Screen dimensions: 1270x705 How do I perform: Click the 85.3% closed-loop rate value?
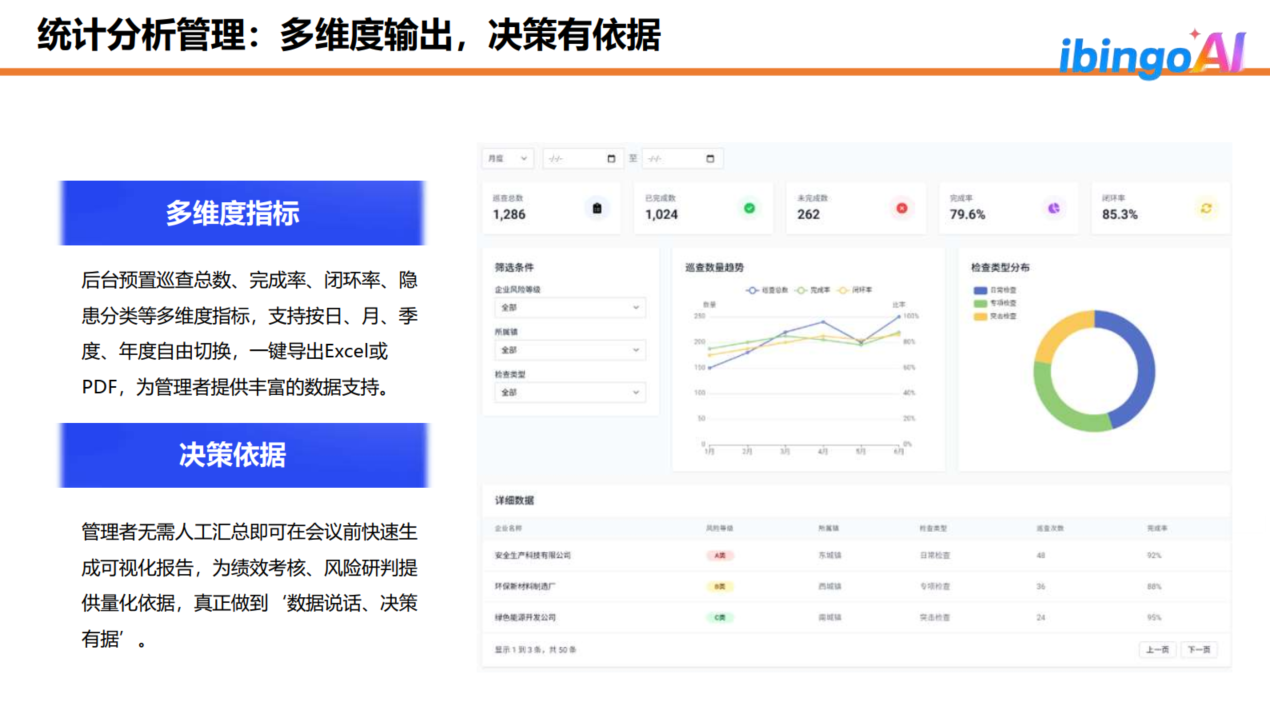click(x=1120, y=214)
